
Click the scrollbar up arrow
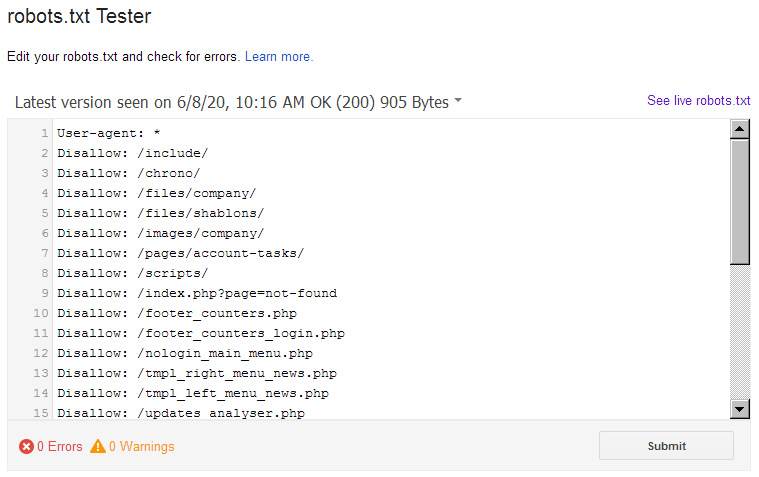tap(740, 129)
